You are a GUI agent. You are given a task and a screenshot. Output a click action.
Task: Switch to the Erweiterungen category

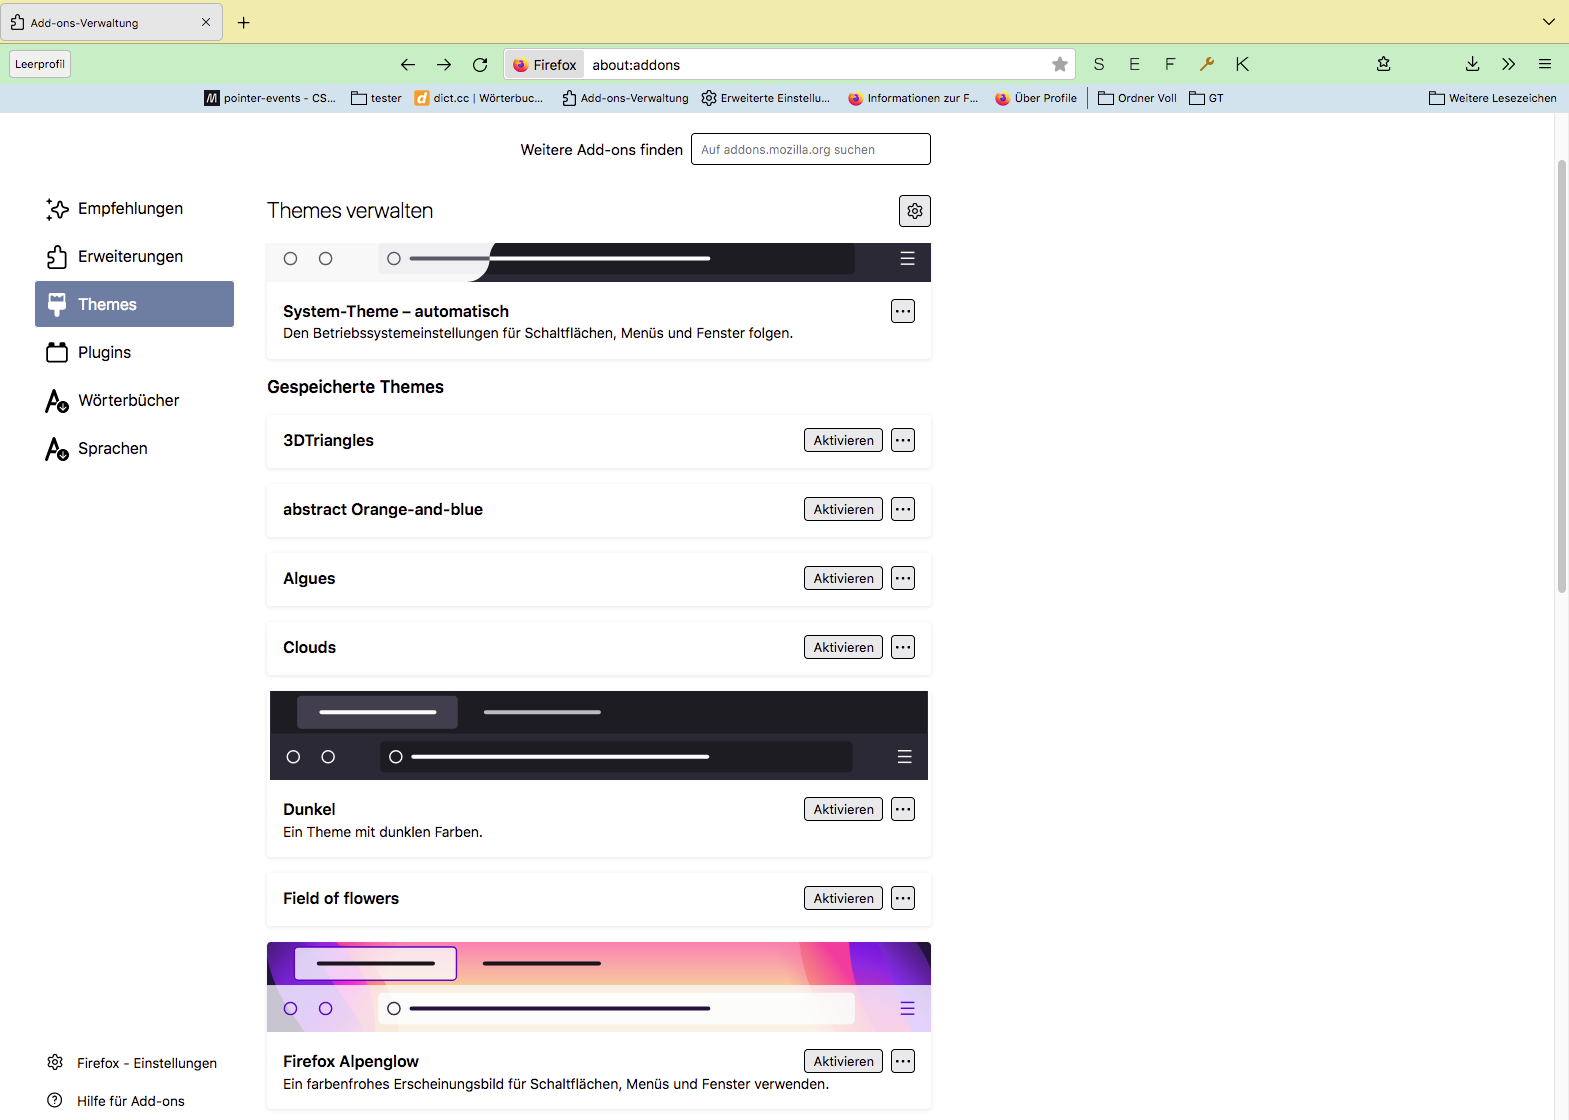point(134,256)
